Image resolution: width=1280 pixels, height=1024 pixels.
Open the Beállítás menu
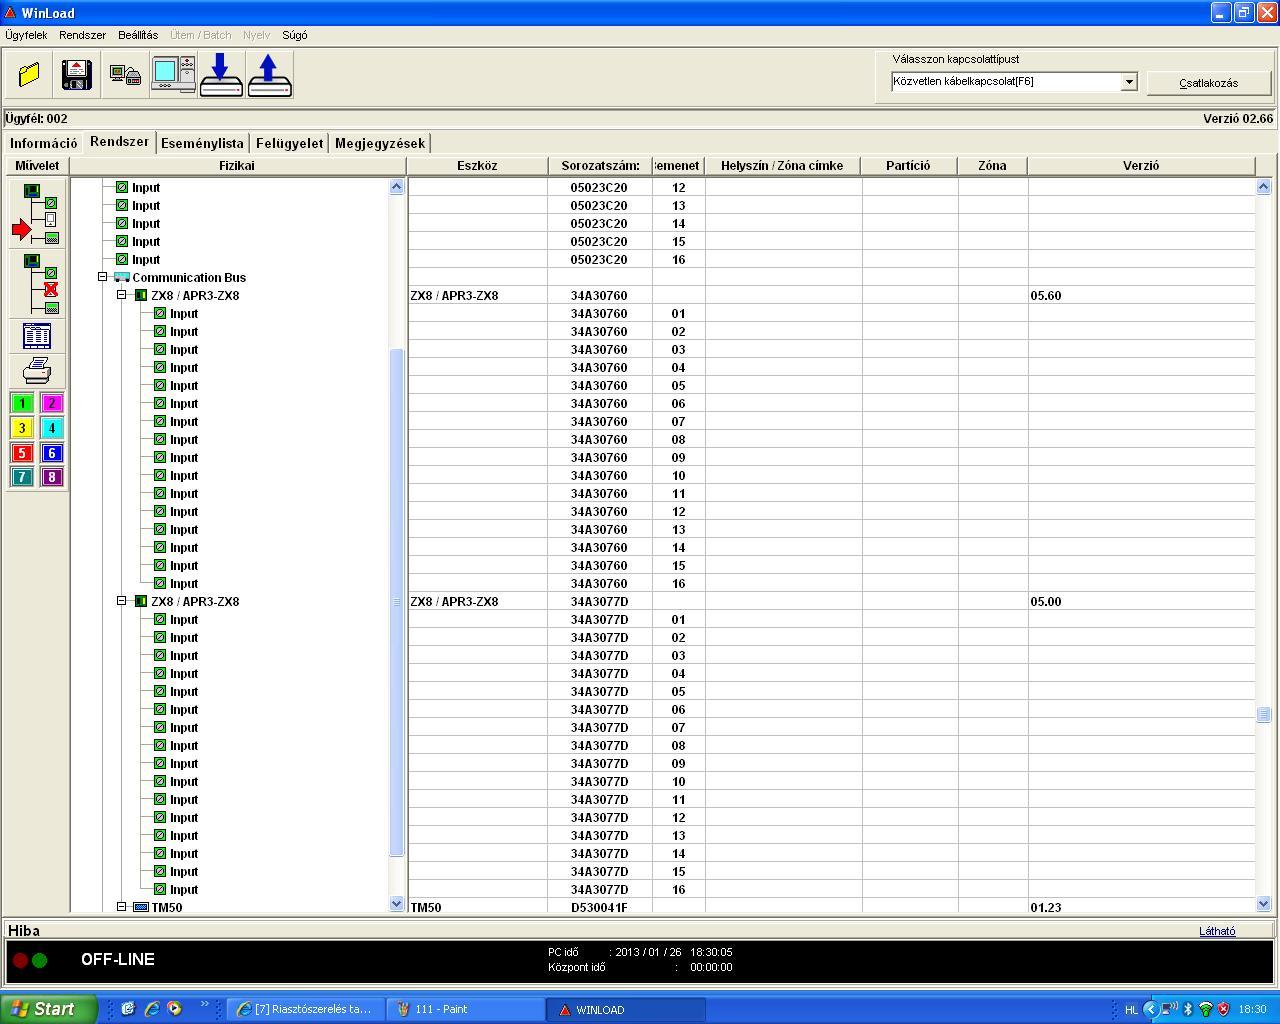tap(138, 35)
